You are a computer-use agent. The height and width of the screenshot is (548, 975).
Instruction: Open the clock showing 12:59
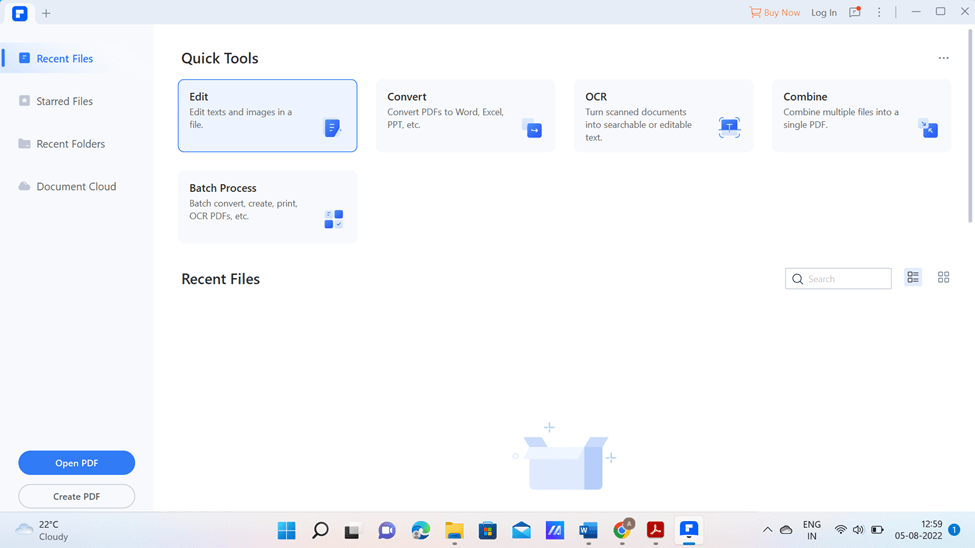(918, 530)
